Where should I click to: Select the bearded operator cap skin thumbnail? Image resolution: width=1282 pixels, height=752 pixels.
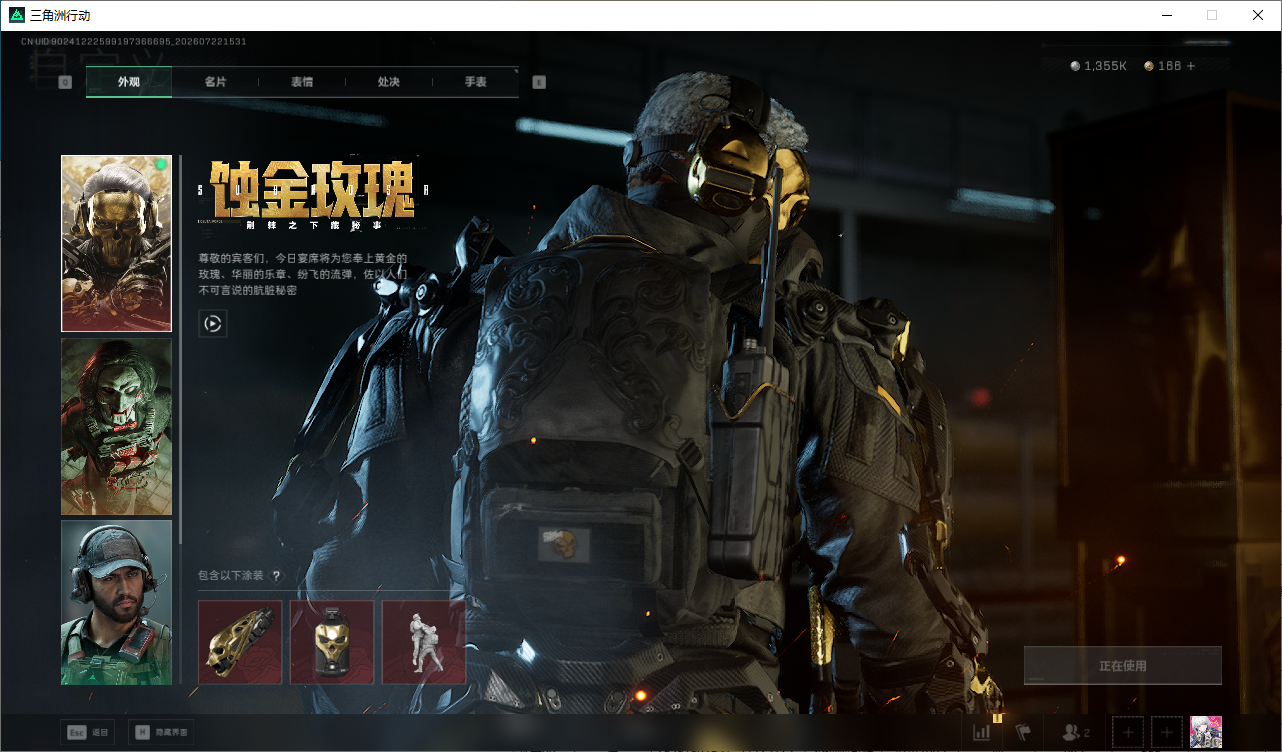[116, 602]
